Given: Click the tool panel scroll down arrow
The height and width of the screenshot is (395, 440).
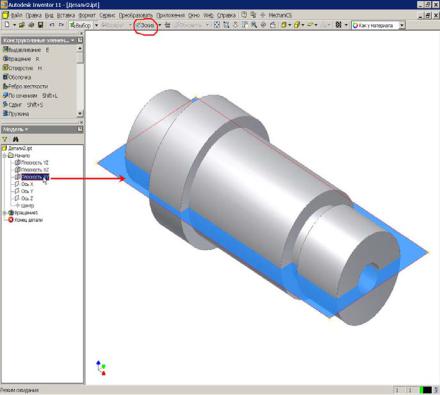Looking at the screenshot, I should pyautogui.click(x=80, y=114).
